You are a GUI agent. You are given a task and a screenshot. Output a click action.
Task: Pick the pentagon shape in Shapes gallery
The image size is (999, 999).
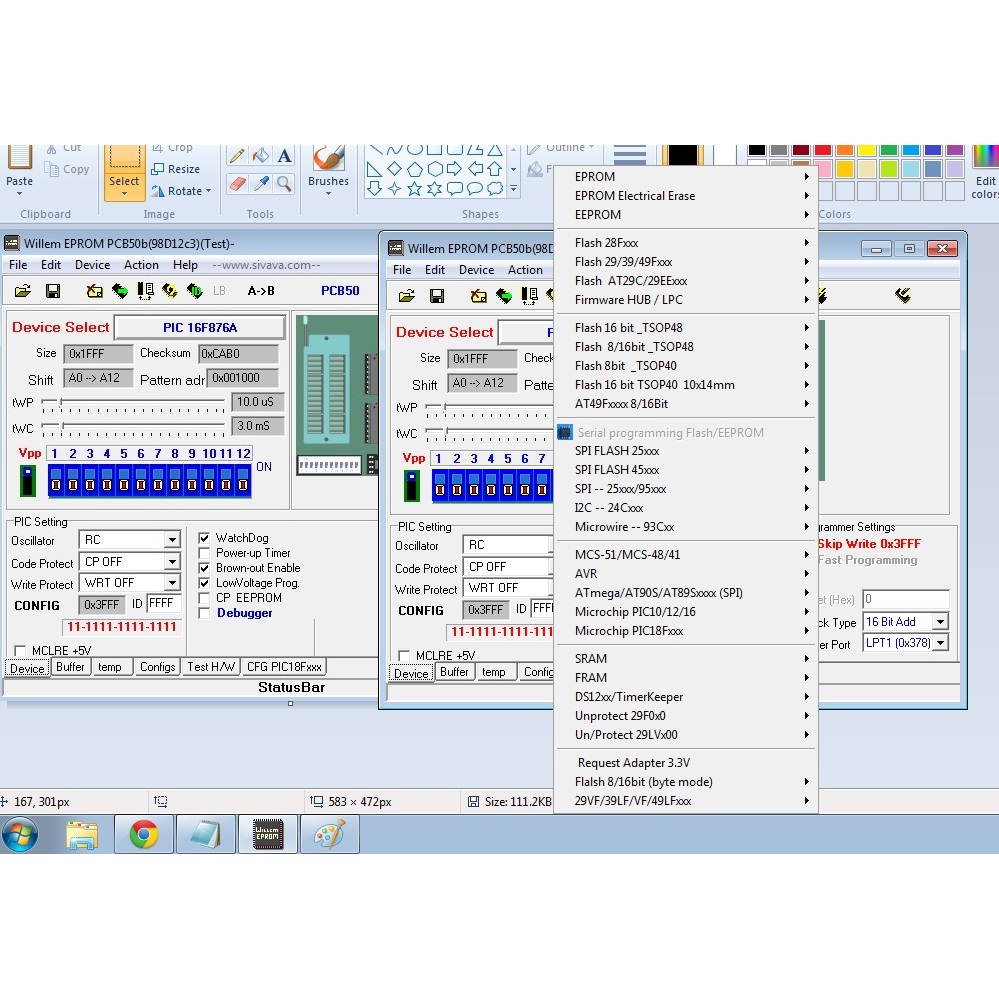click(x=415, y=169)
